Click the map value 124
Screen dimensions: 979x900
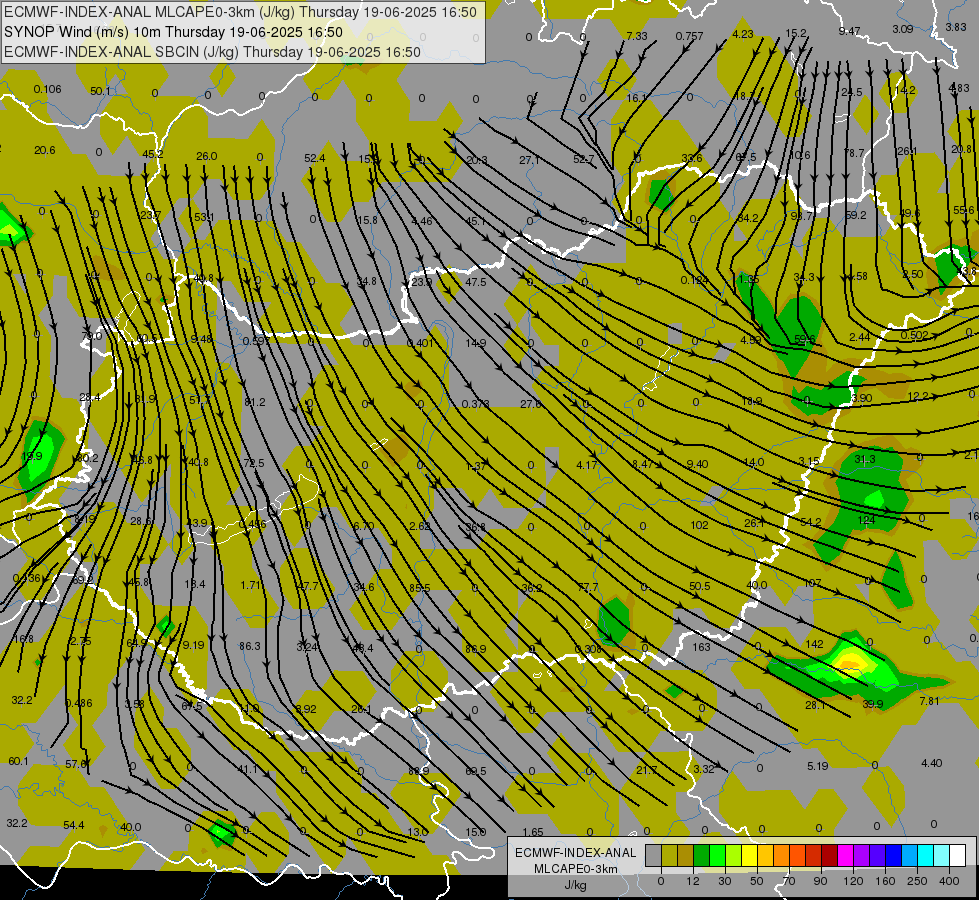[866, 520]
